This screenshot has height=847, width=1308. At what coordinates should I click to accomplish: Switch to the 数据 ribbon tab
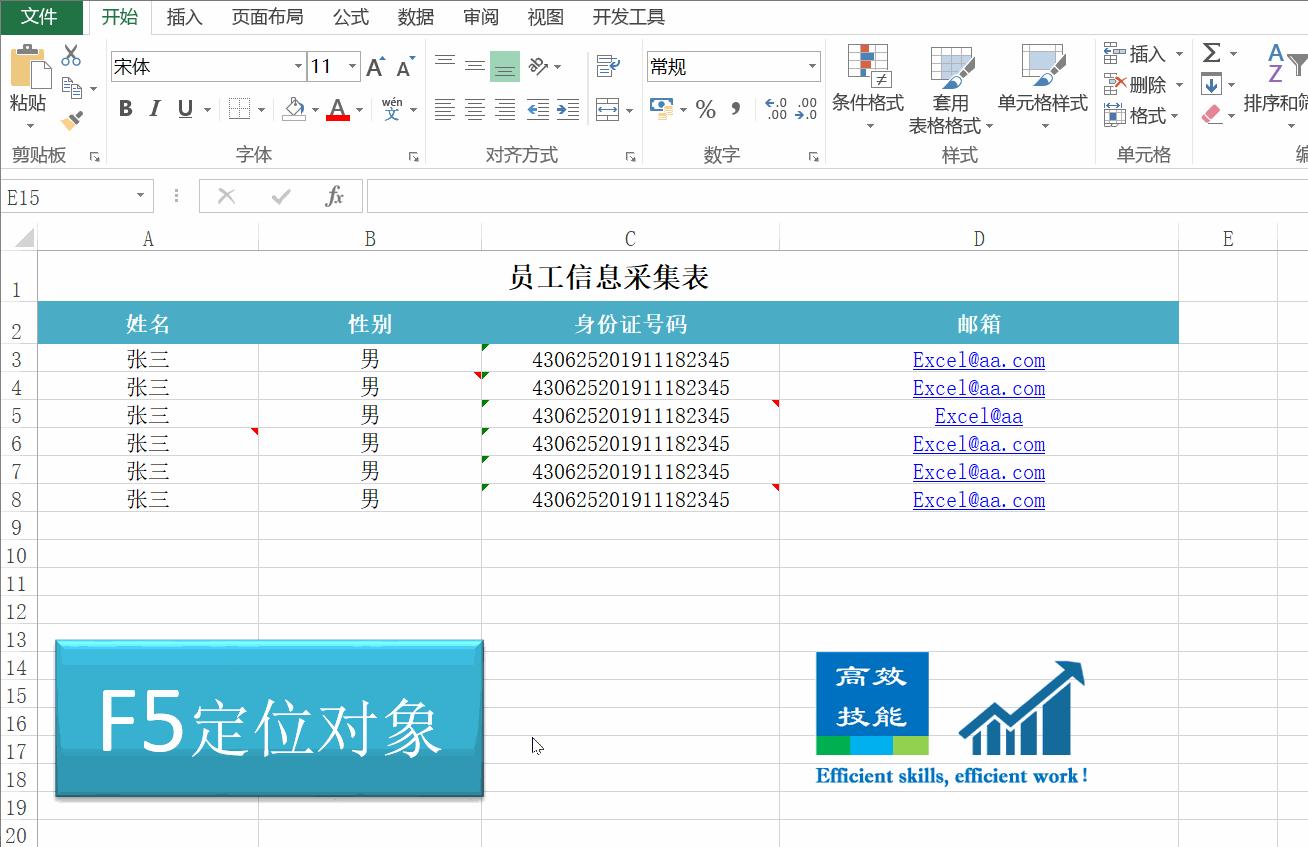click(x=415, y=17)
